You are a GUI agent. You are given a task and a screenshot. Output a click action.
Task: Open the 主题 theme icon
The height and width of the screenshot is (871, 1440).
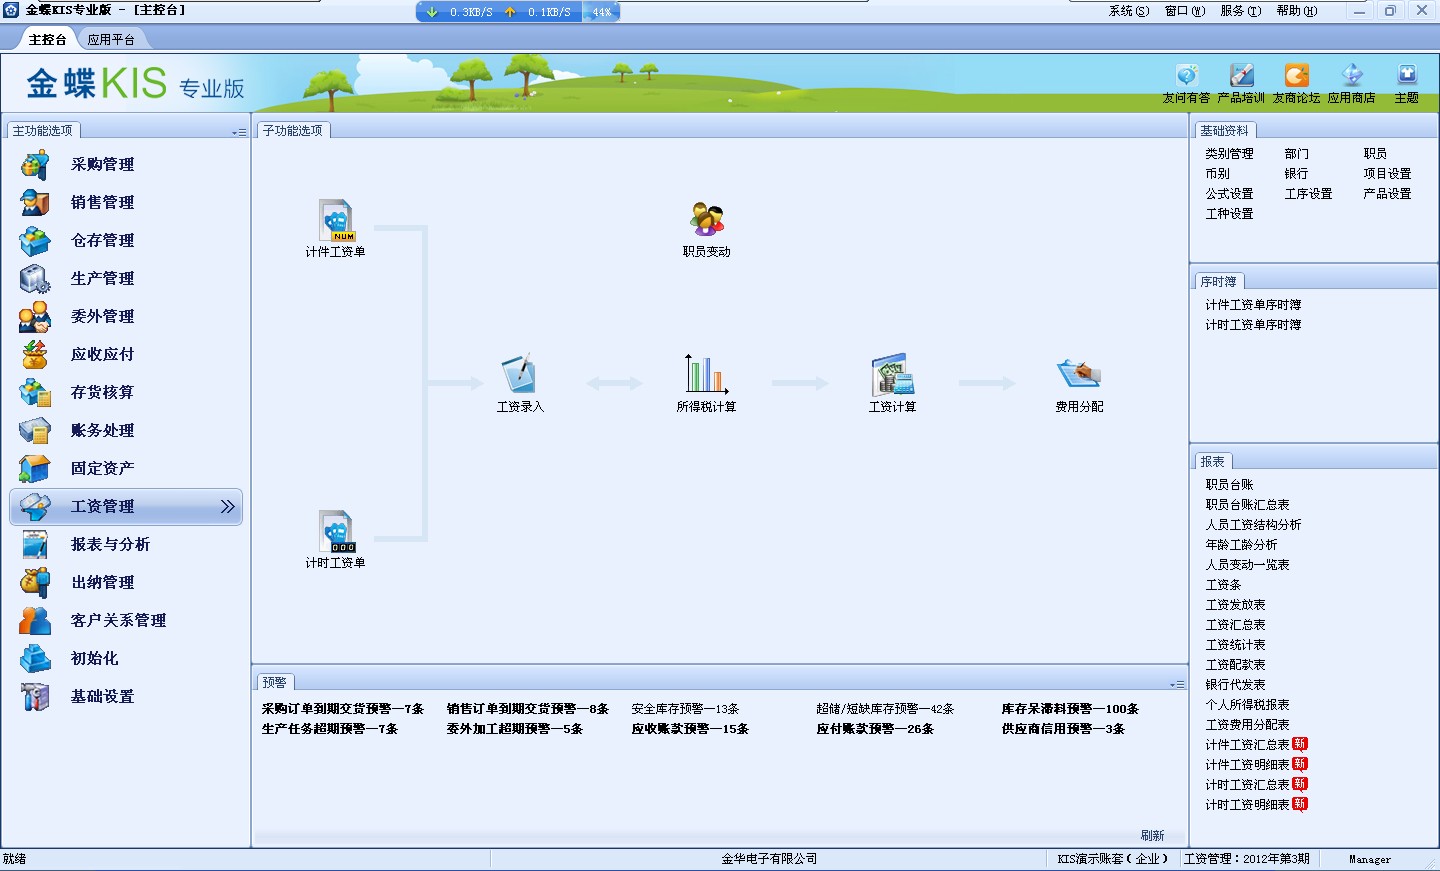pyautogui.click(x=1407, y=76)
